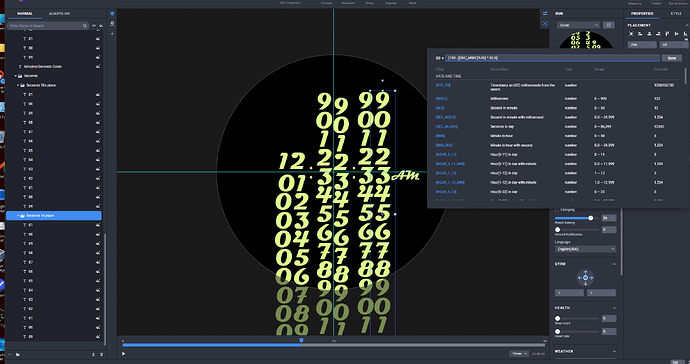The image size is (690, 364).
Task: Click the new group folder icon below the layer list
Action: (18, 354)
